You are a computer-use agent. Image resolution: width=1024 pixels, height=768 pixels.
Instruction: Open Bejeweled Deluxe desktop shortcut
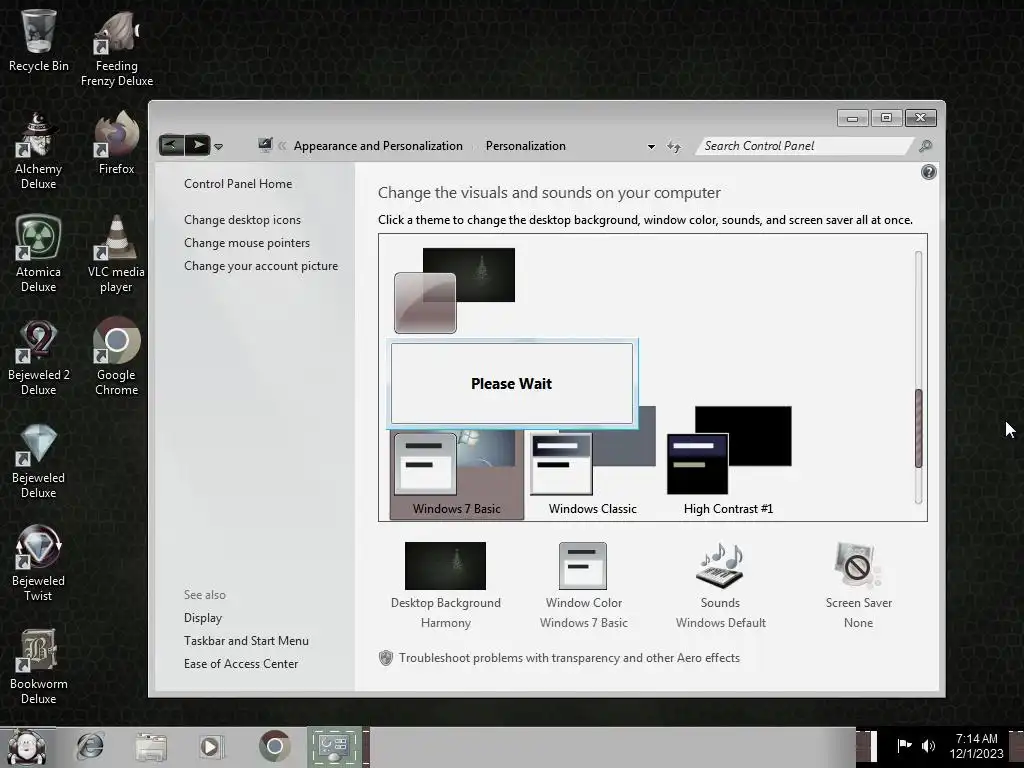[39, 461]
